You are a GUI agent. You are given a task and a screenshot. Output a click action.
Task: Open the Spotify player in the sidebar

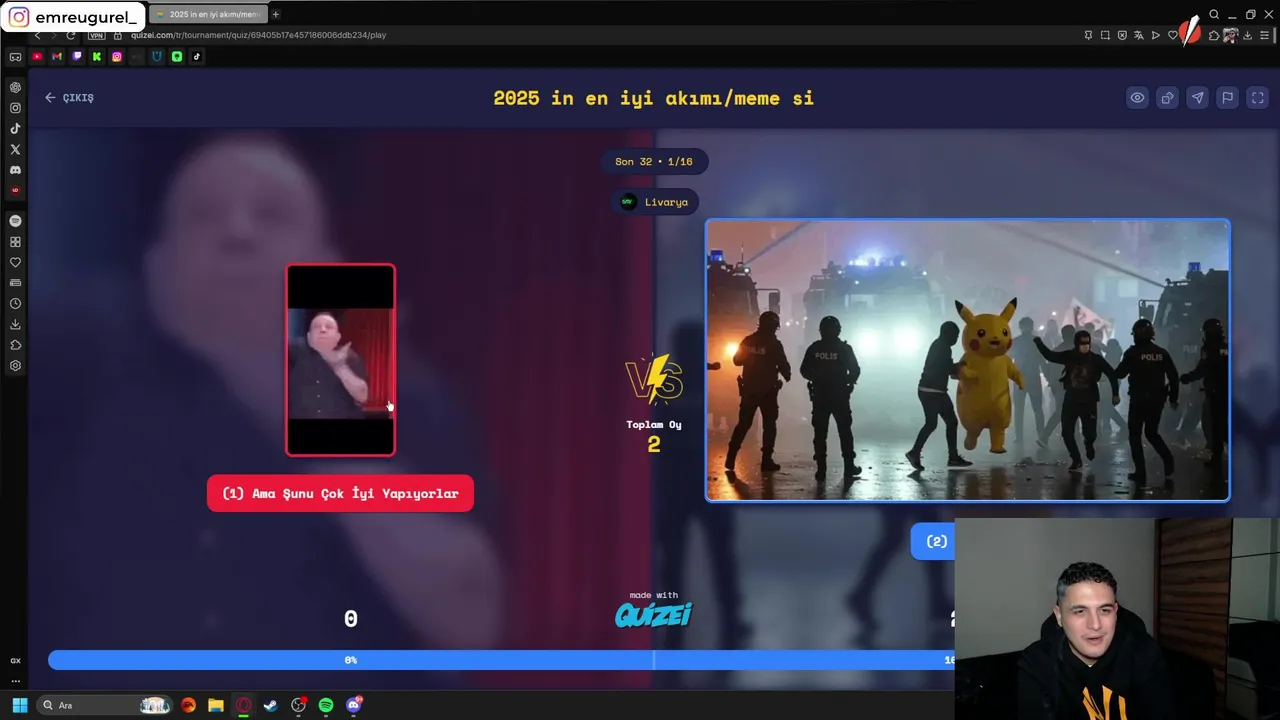15,221
